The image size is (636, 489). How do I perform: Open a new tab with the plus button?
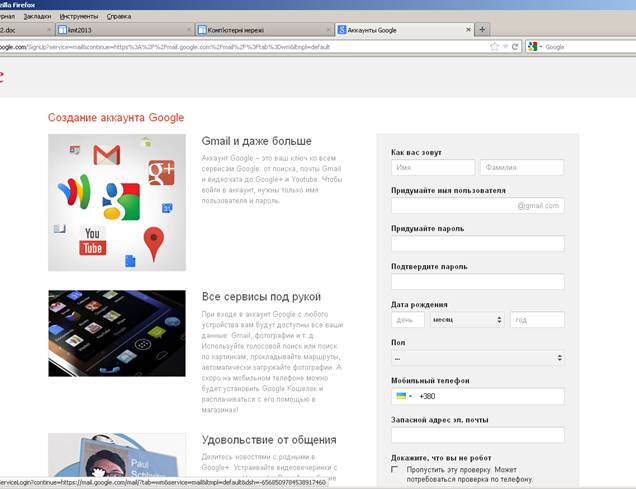pos(482,29)
